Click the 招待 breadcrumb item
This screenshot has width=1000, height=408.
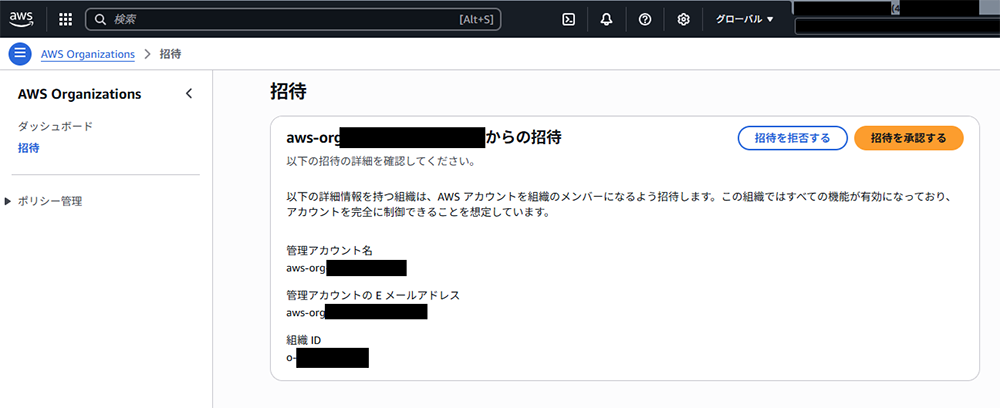pos(170,54)
